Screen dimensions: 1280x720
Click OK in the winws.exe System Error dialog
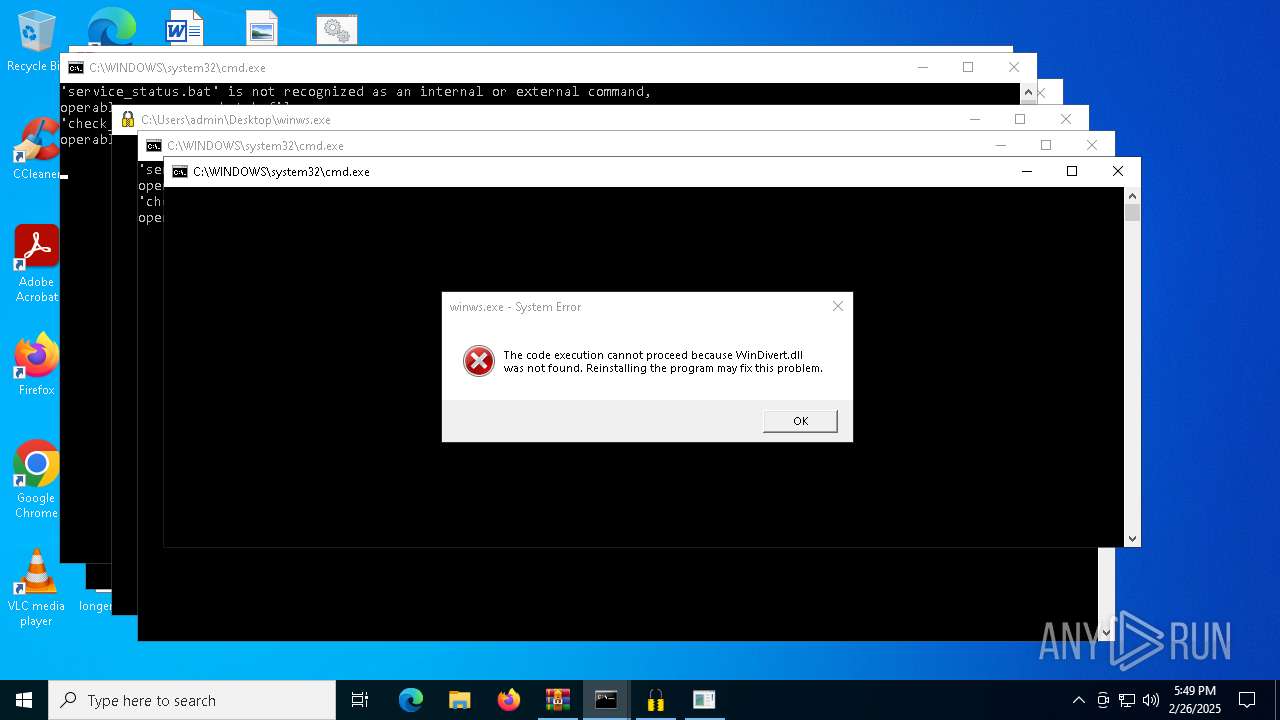pyautogui.click(x=800, y=421)
